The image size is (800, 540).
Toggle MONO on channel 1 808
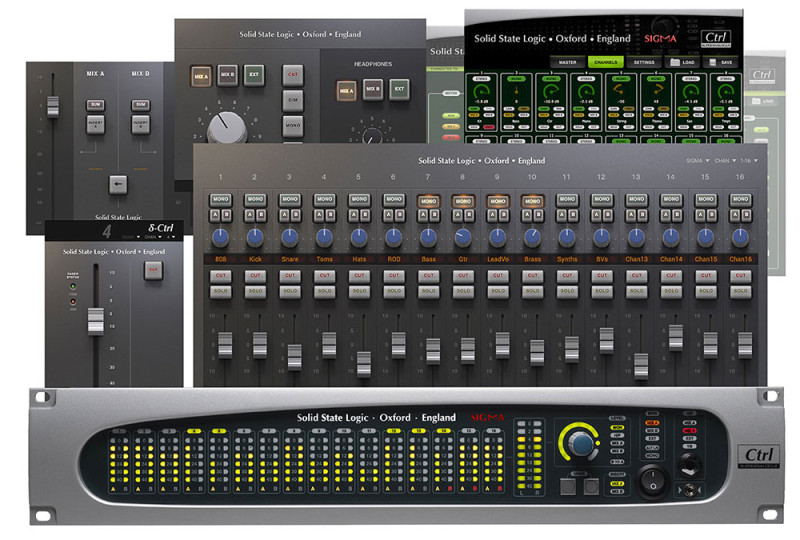pyautogui.click(x=220, y=200)
